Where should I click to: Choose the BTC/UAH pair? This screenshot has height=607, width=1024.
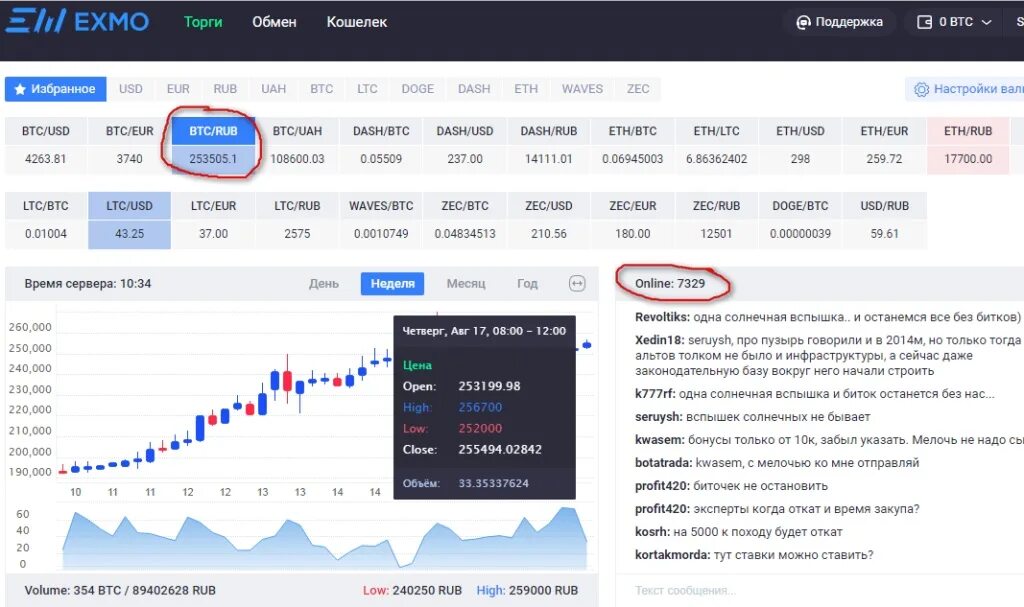297,145
